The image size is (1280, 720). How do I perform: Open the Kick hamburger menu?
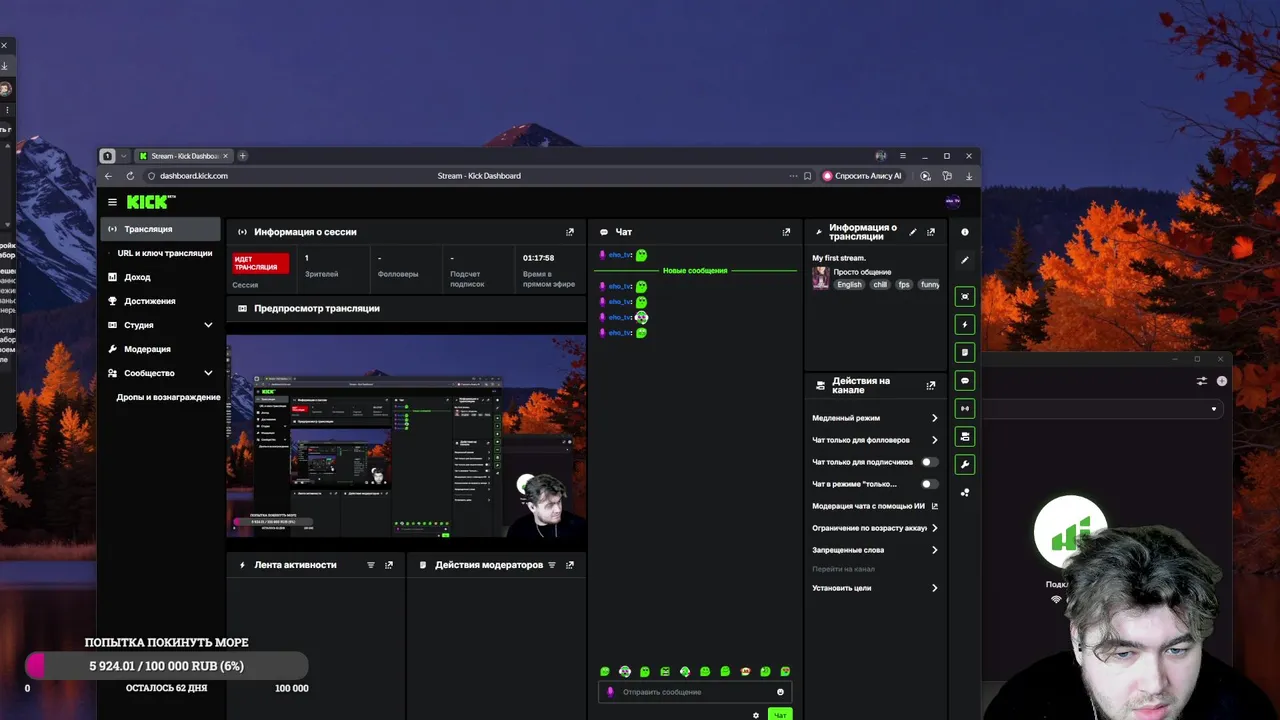(112, 202)
